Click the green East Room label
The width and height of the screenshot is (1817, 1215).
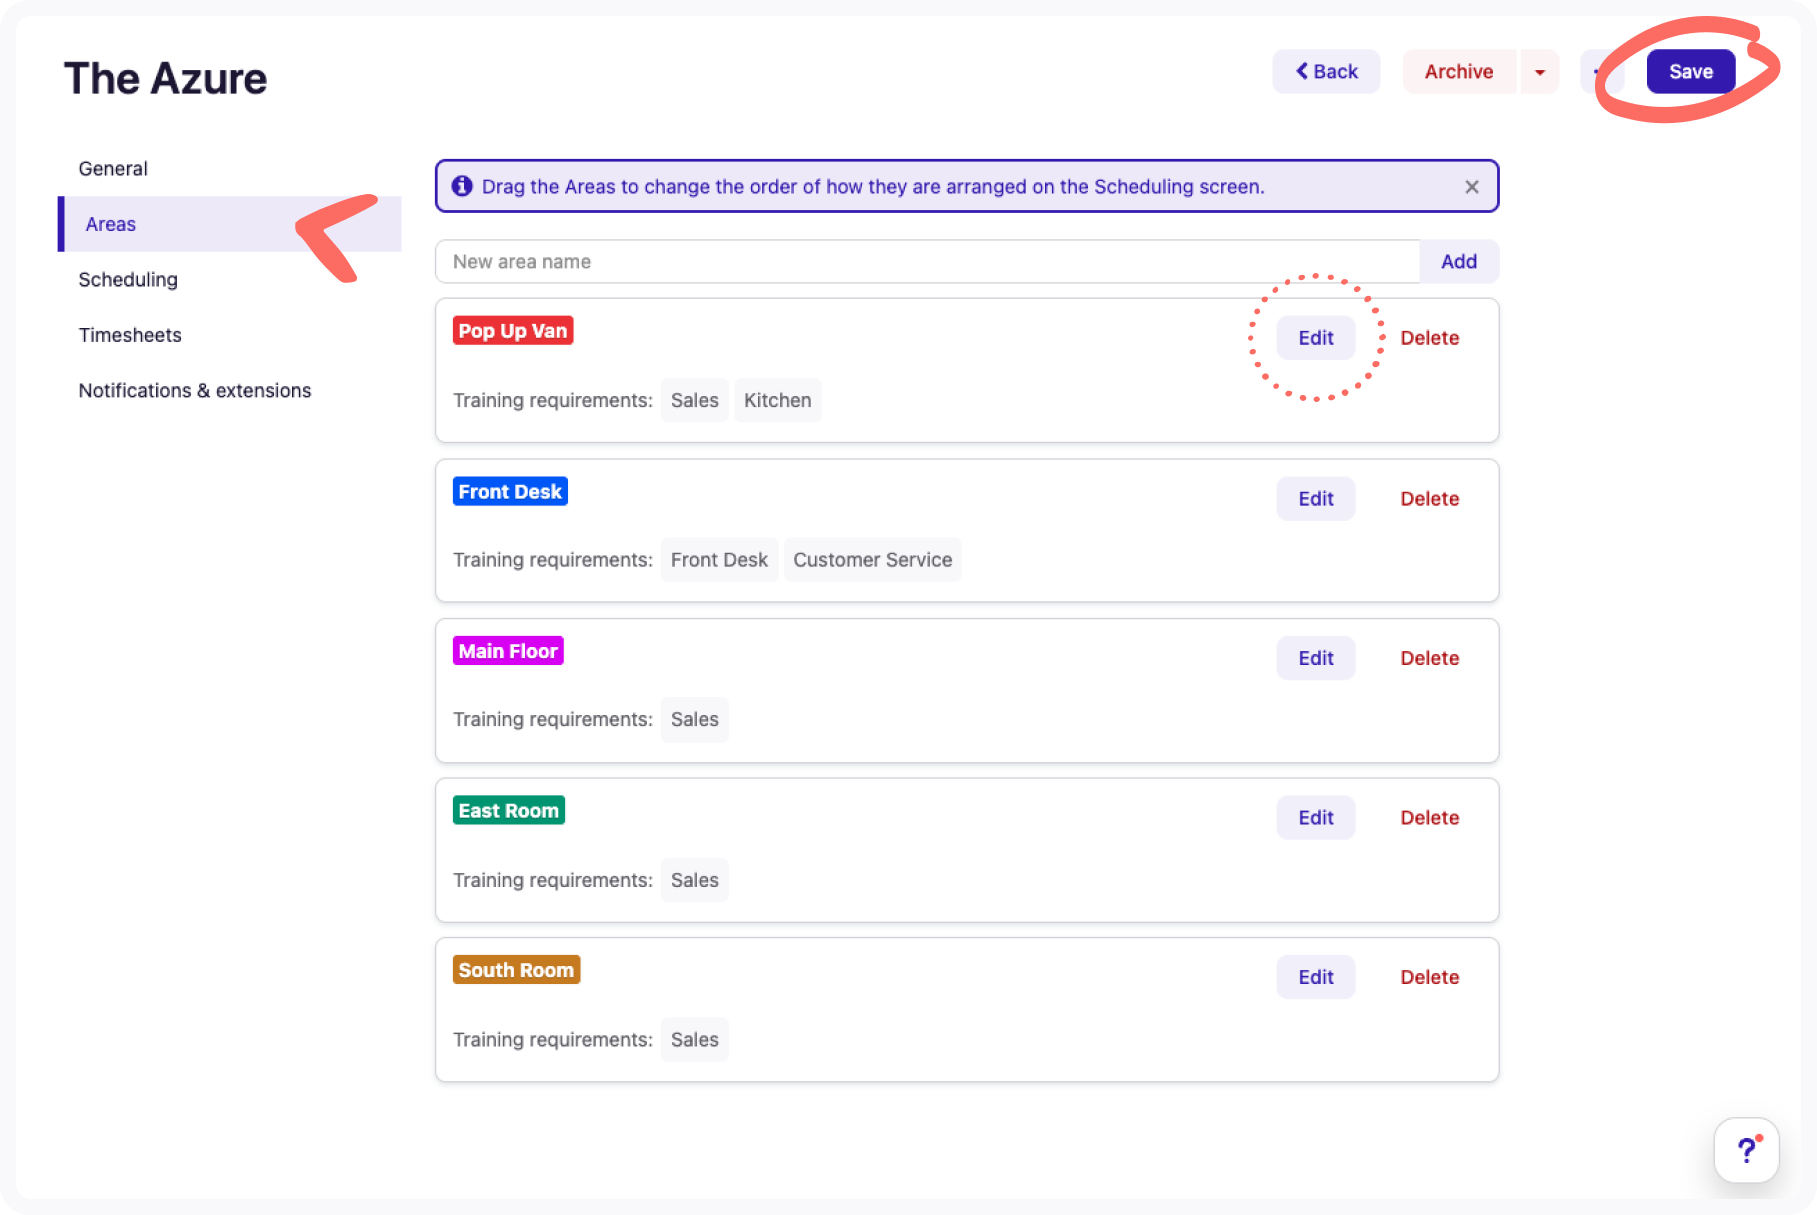(509, 811)
